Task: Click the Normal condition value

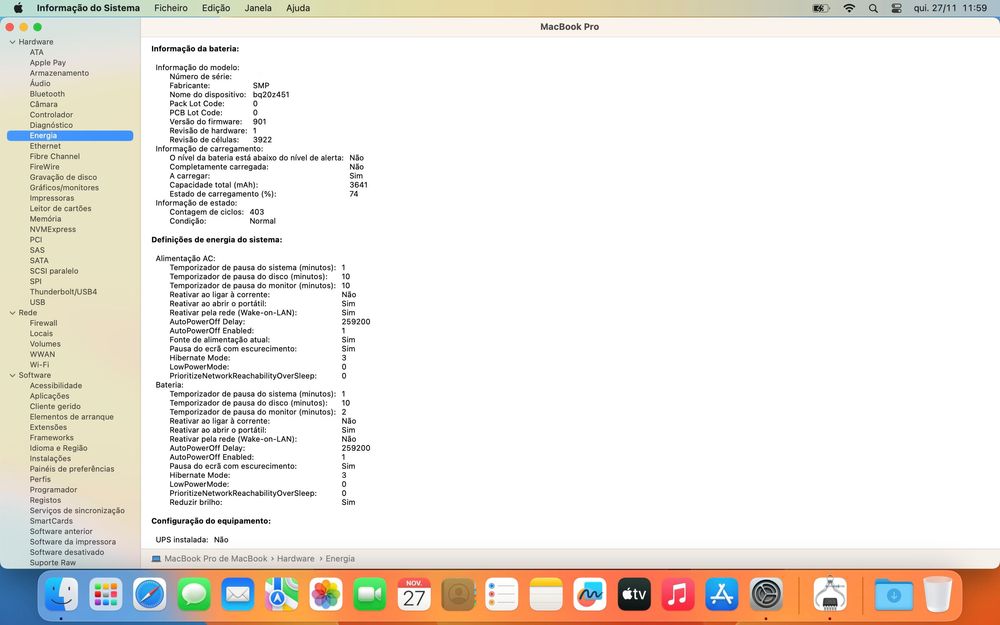Action: [262, 221]
